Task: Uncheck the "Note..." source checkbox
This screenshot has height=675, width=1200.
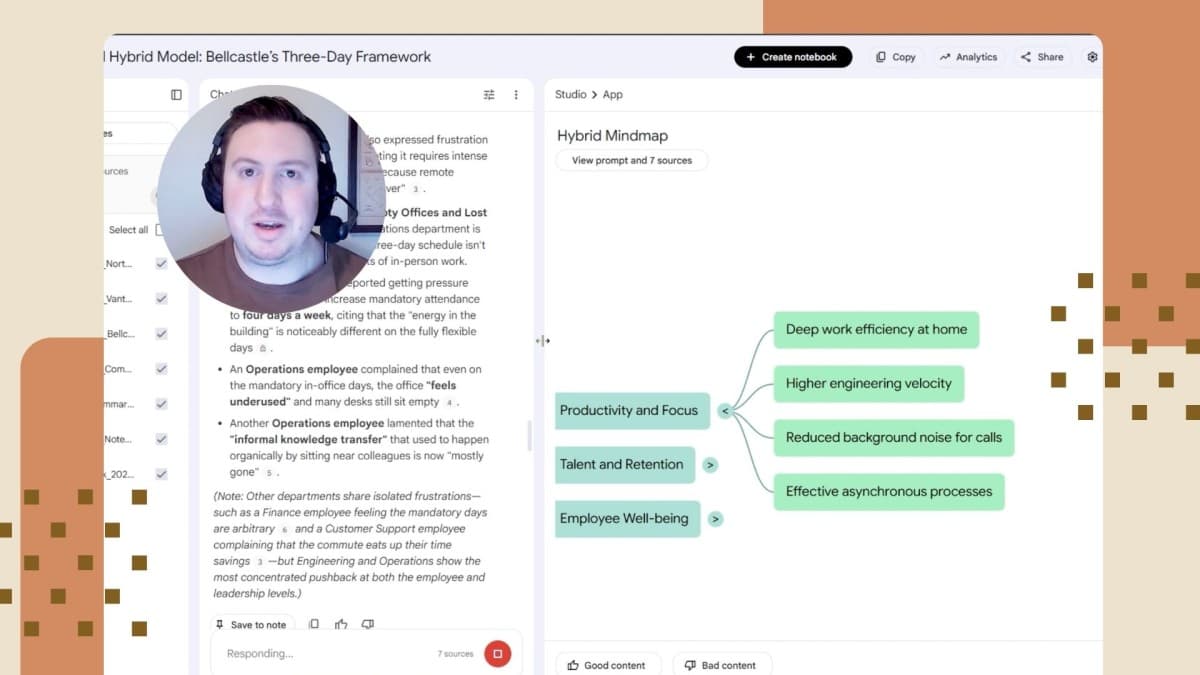Action: coord(161,439)
